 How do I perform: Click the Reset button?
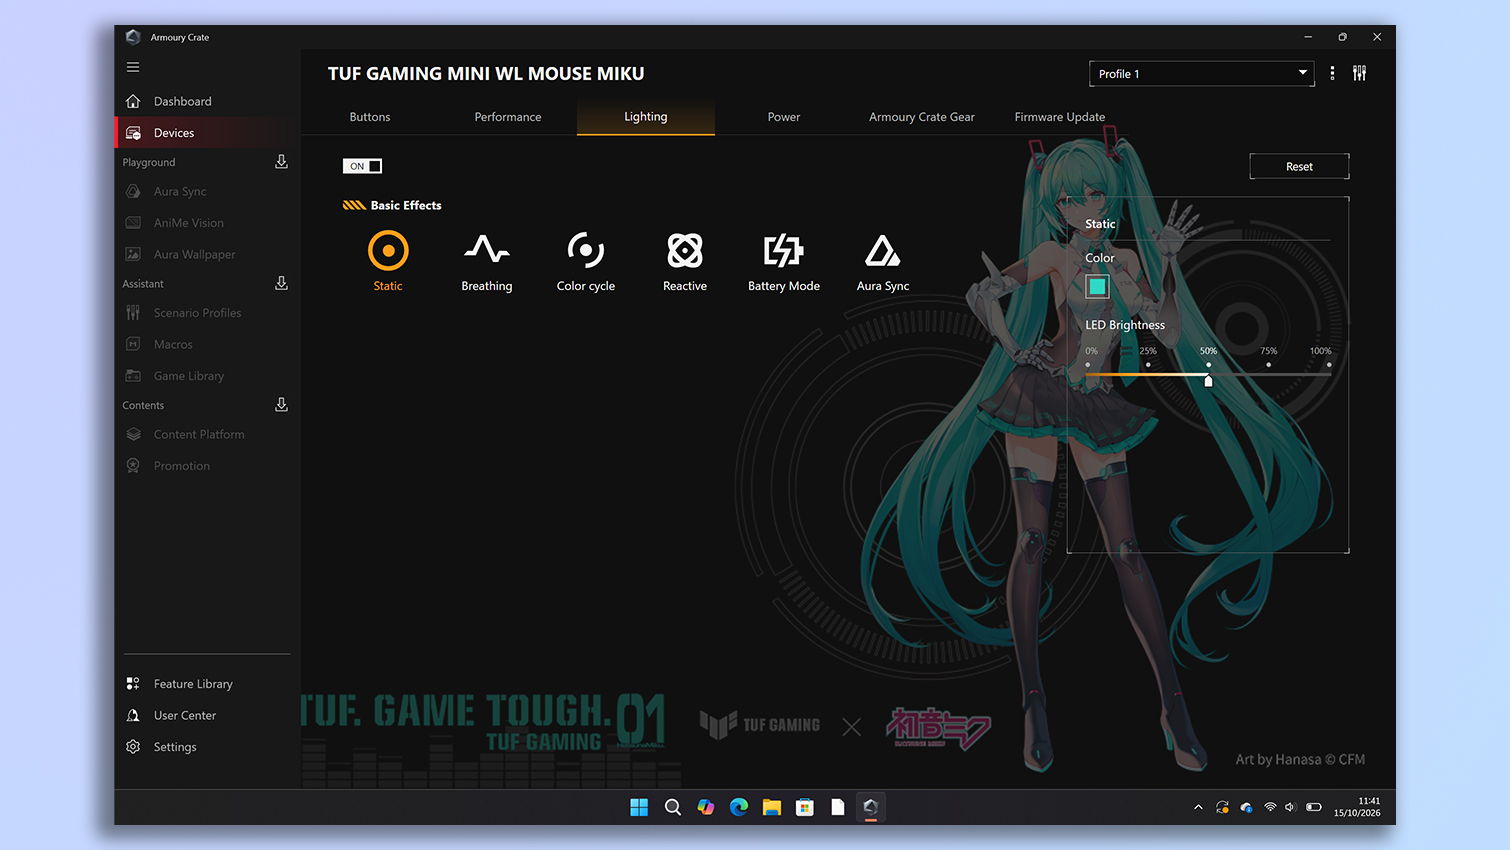[x=1299, y=166]
